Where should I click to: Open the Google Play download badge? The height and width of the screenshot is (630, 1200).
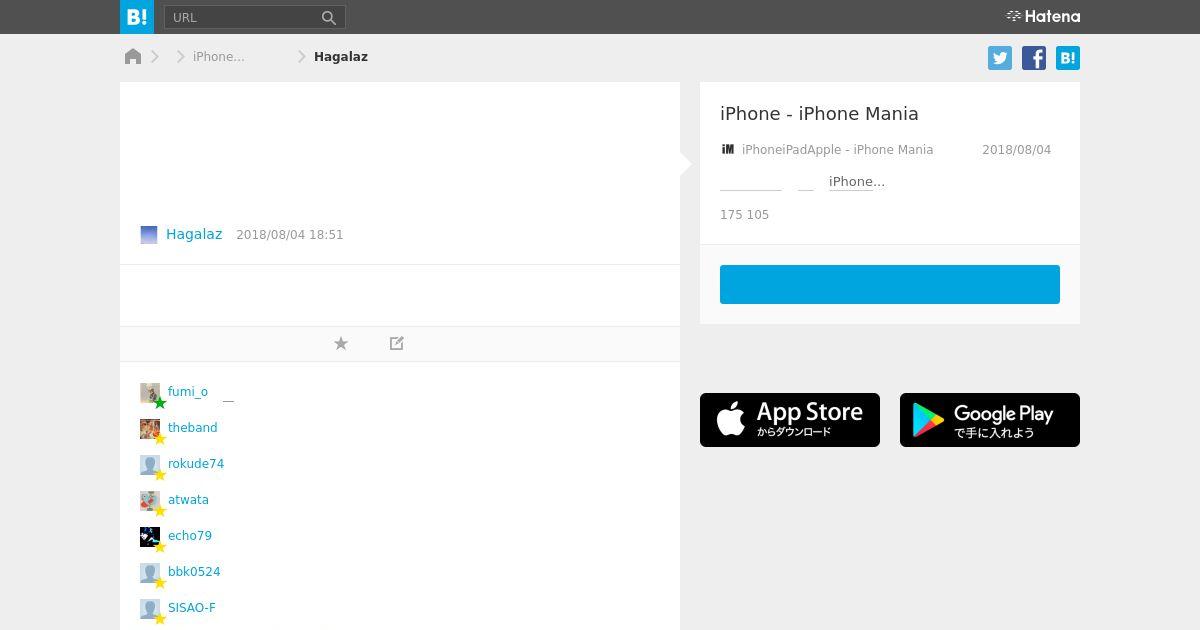point(990,420)
